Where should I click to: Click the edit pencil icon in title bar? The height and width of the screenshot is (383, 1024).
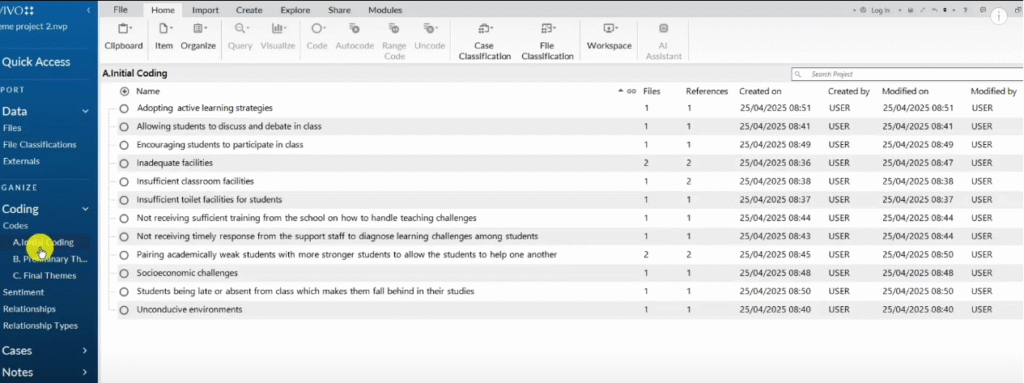[x=923, y=10]
